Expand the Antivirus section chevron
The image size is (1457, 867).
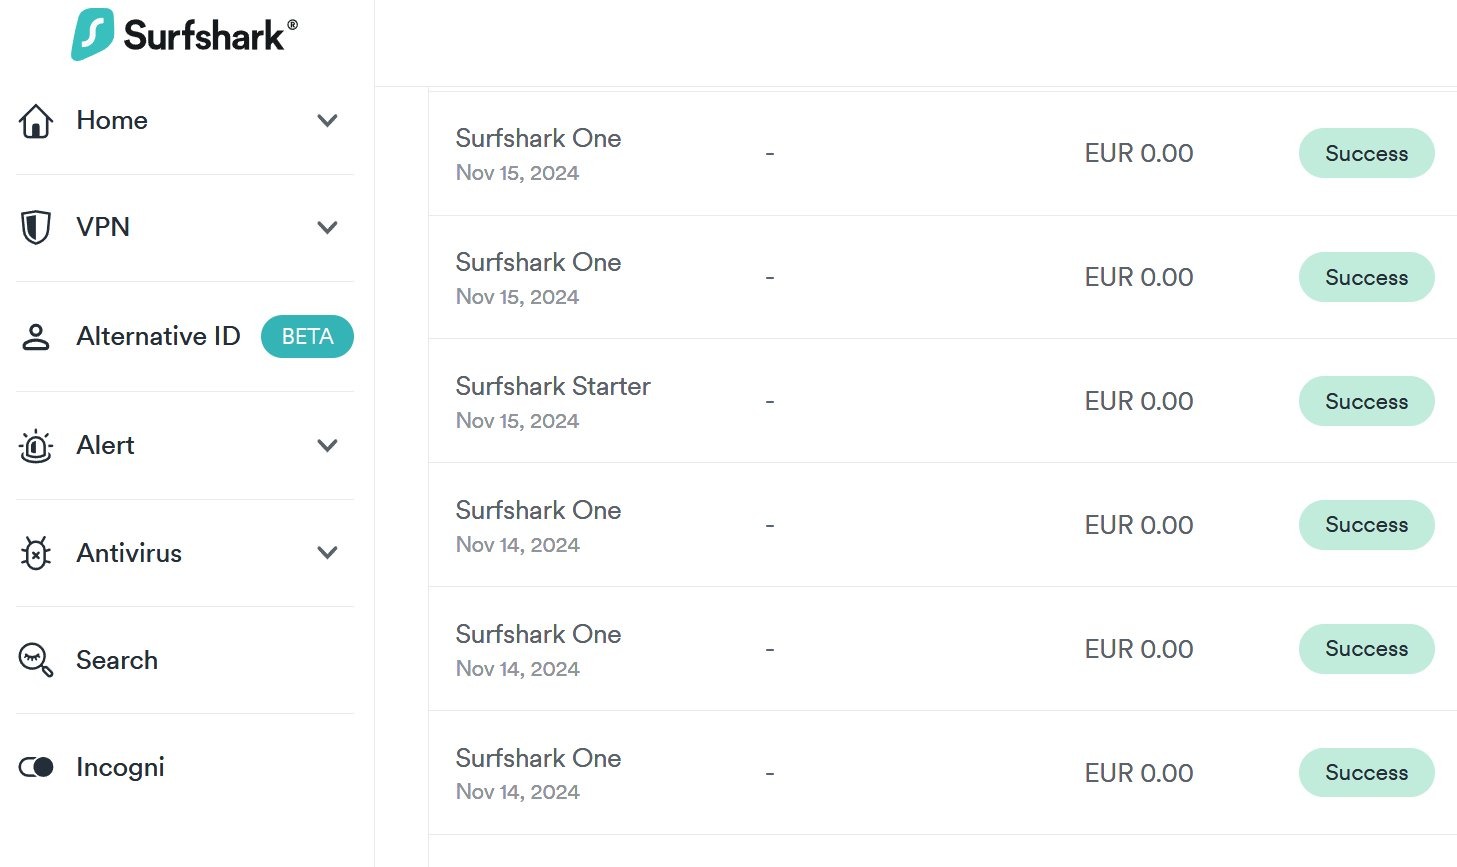click(x=327, y=552)
